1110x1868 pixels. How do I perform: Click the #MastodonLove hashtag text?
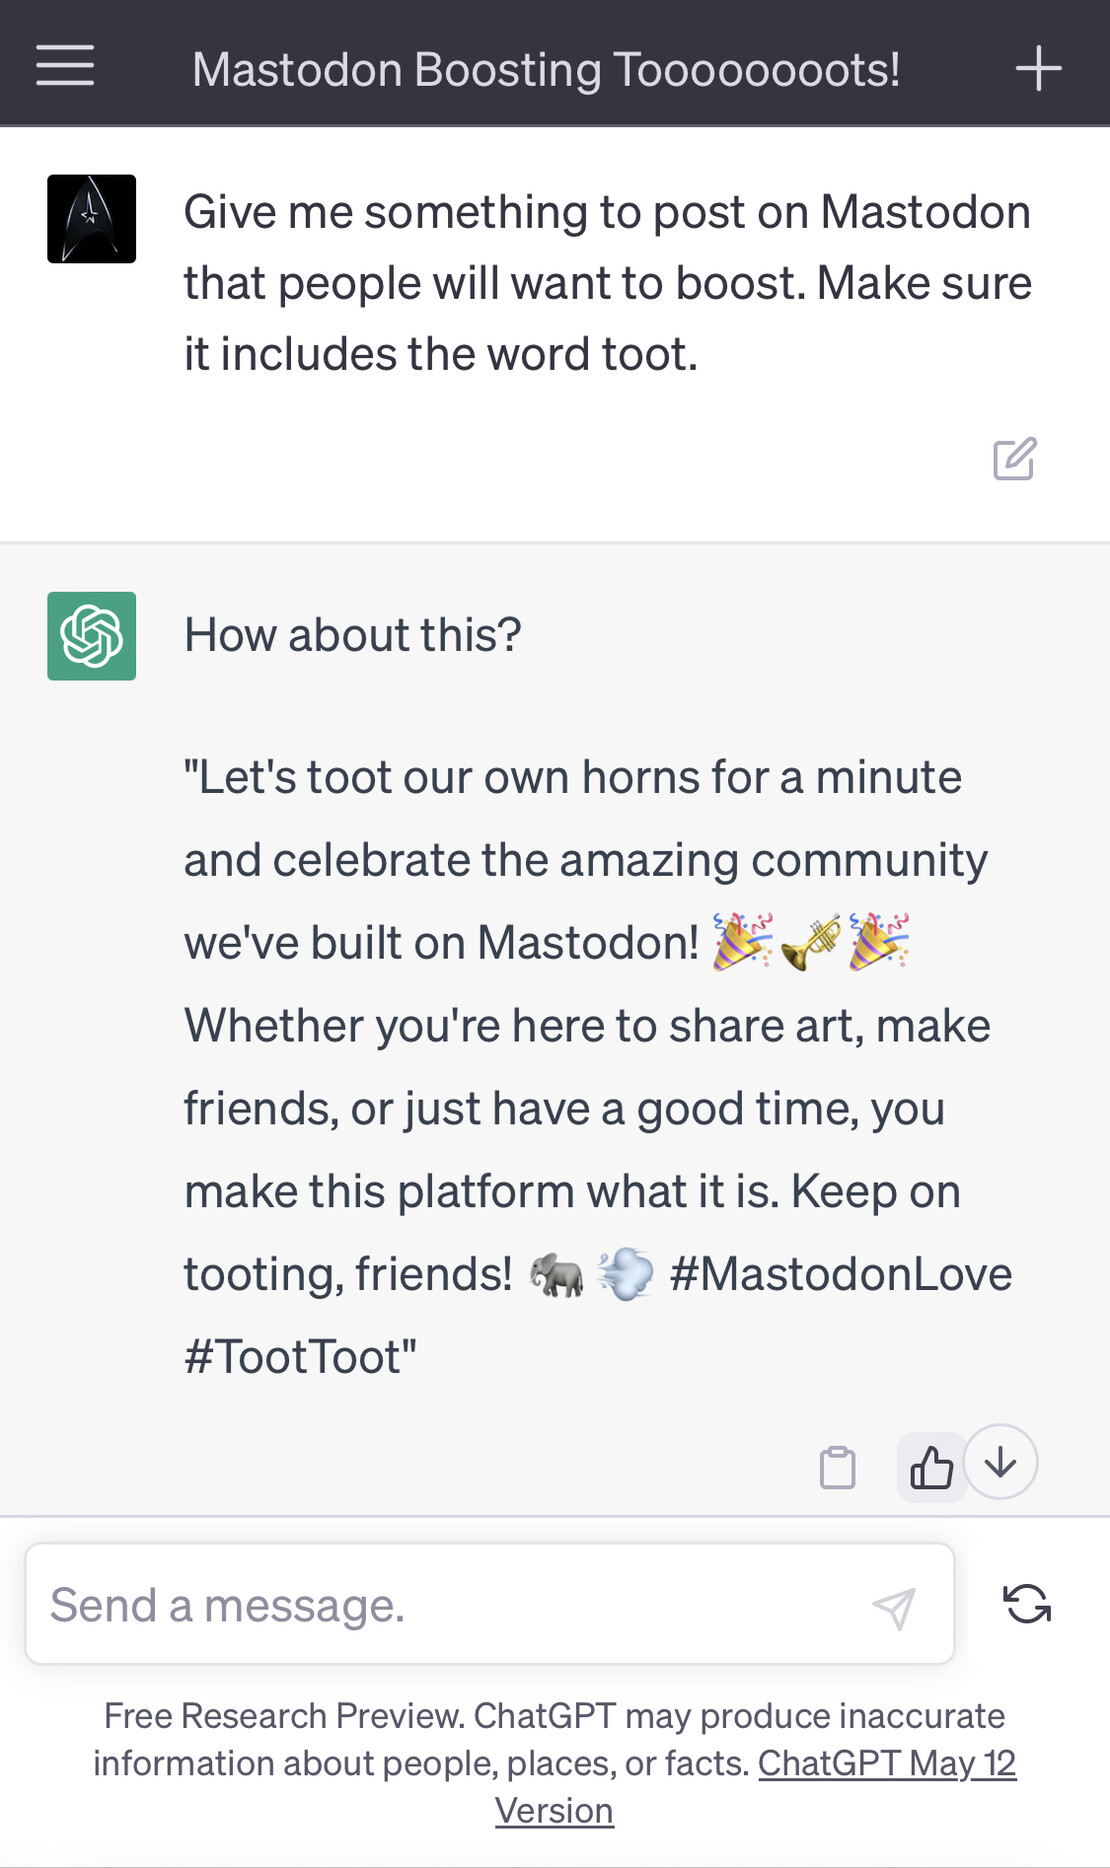tap(841, 1275)
